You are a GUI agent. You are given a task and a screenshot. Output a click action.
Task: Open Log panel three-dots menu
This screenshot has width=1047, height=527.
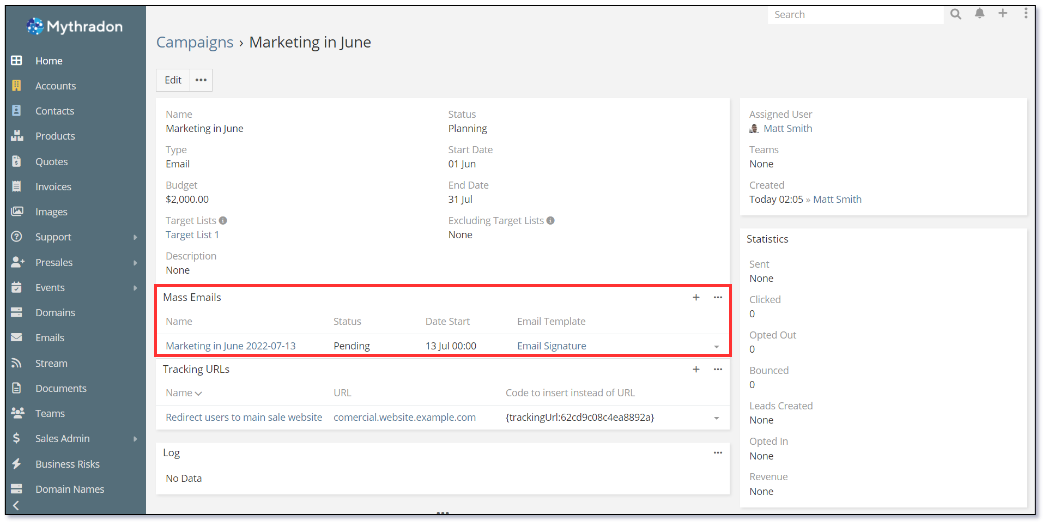[x=718, y=453]
